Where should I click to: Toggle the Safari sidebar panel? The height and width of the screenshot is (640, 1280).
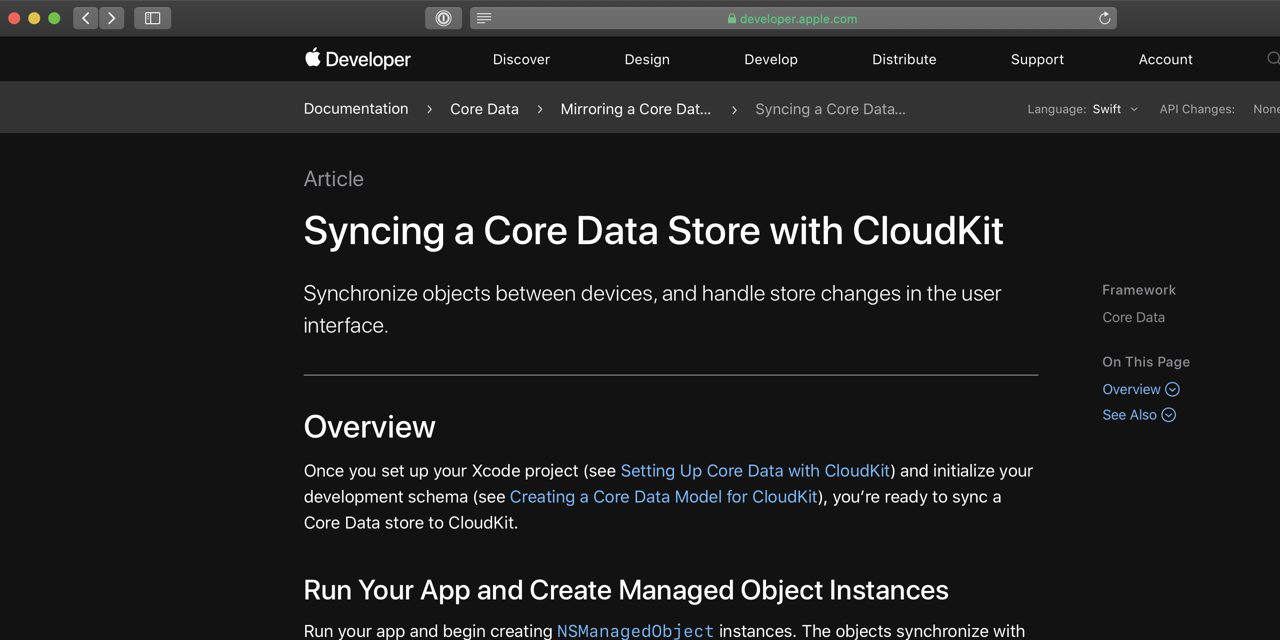pos(153,18)
